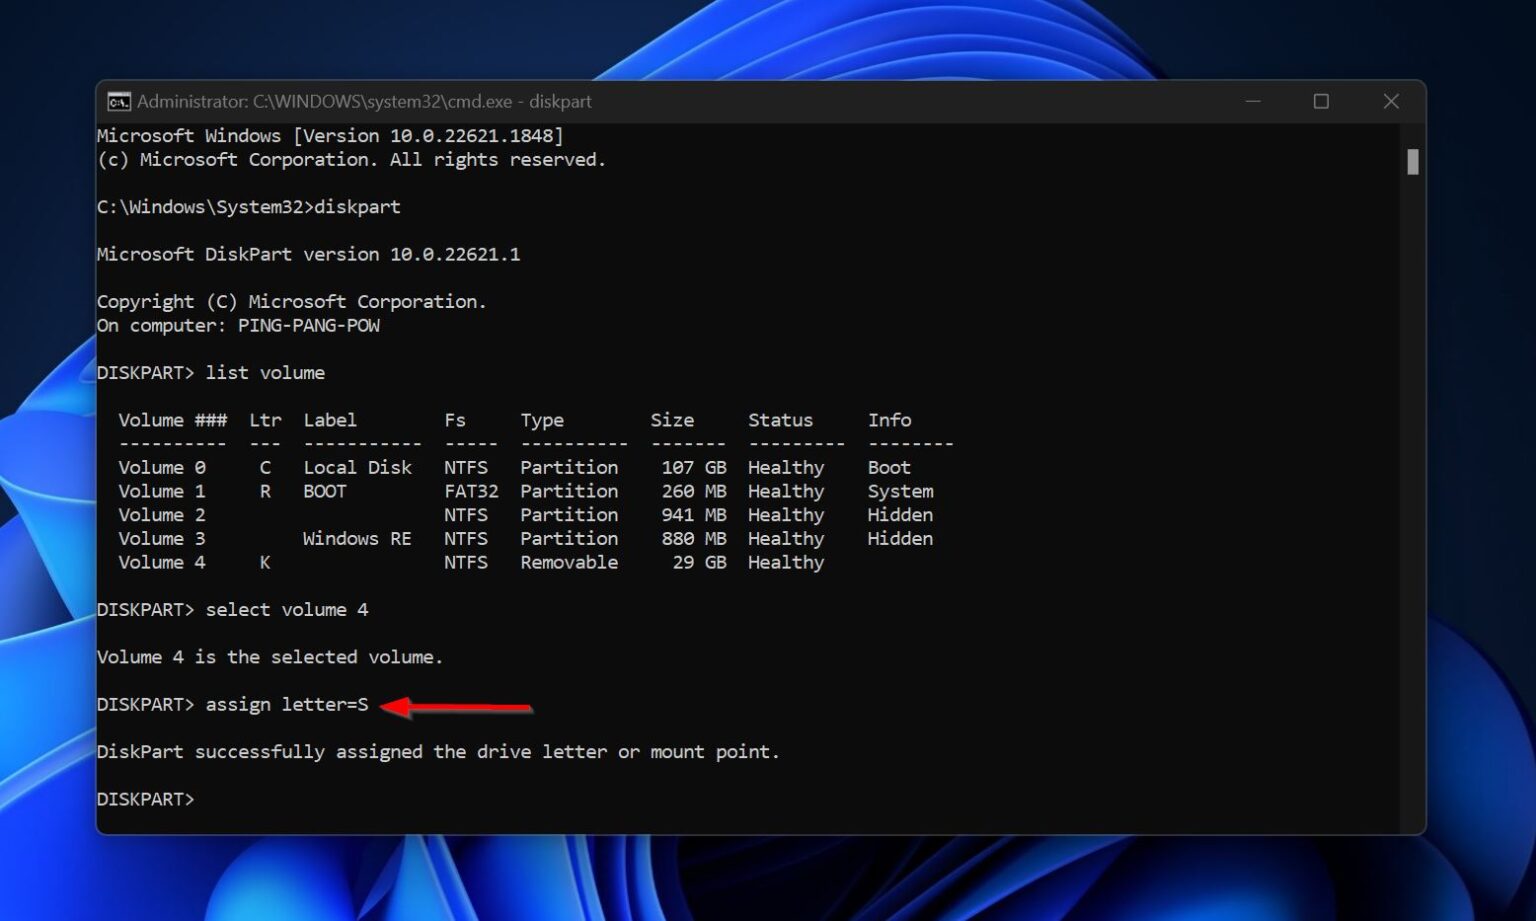
Task: Click the 'select volume 4' command line
Action: (x=286, y=610)
